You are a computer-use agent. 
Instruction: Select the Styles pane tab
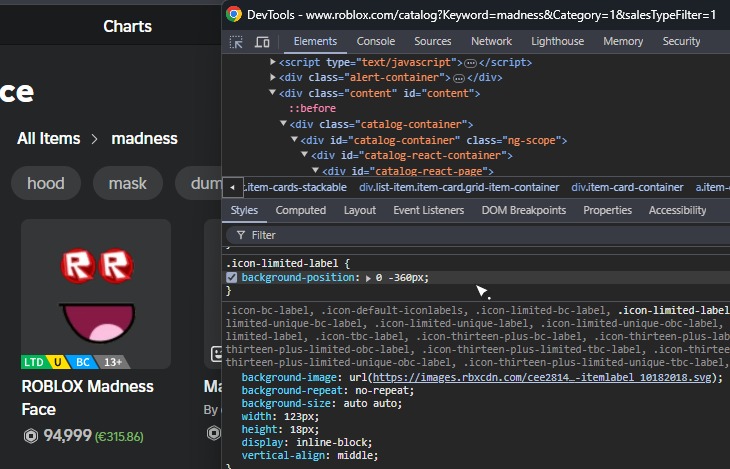coord(244,211)
